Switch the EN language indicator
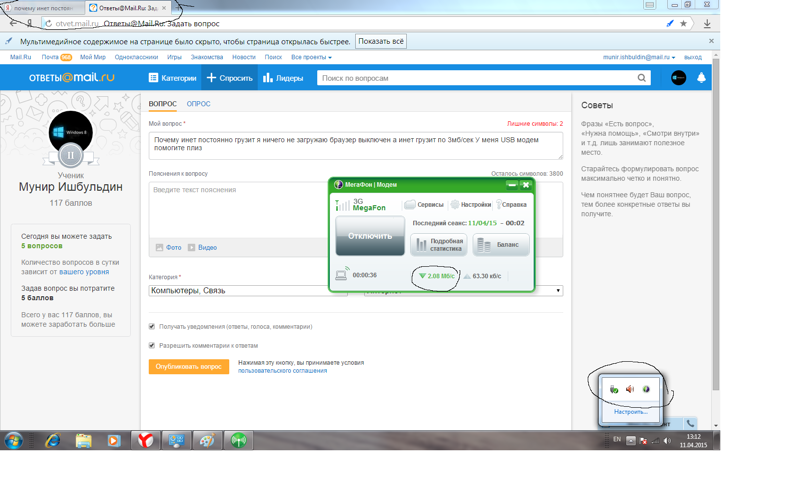This screenshot has height=500, width=800. [617, 439]
